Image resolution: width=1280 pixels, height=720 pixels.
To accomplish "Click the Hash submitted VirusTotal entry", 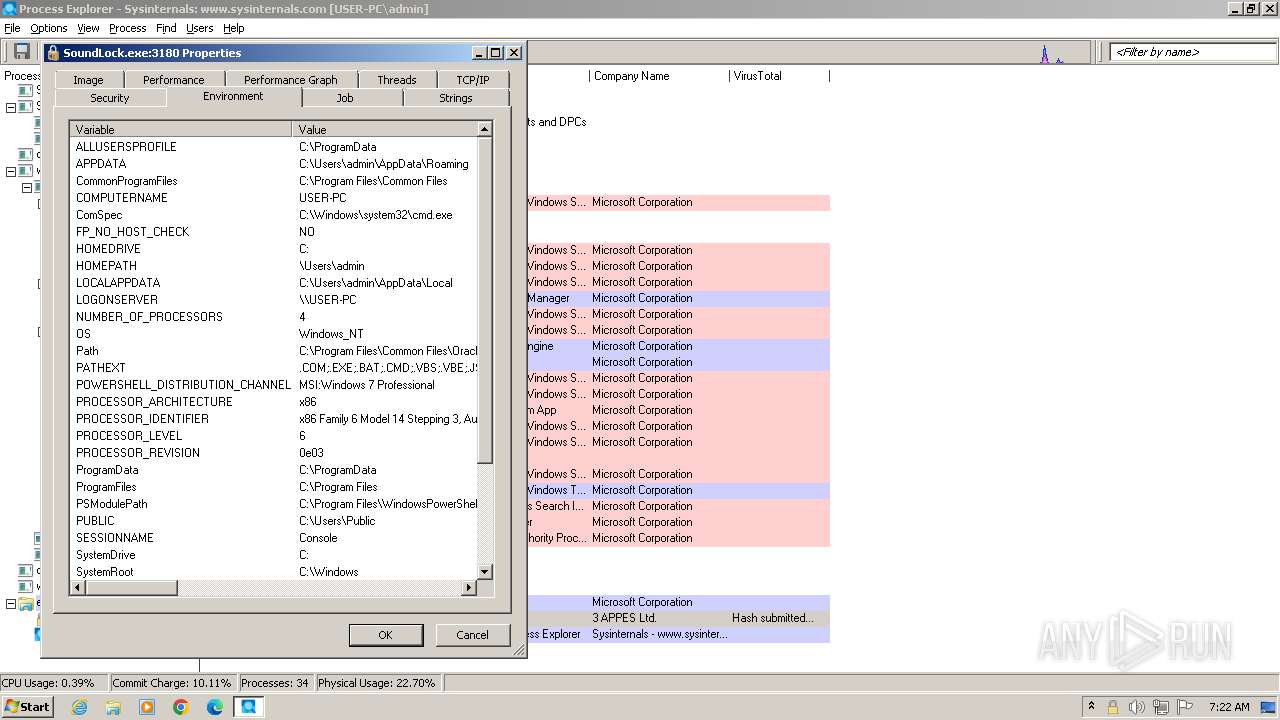I will click(x=773, y=618).
